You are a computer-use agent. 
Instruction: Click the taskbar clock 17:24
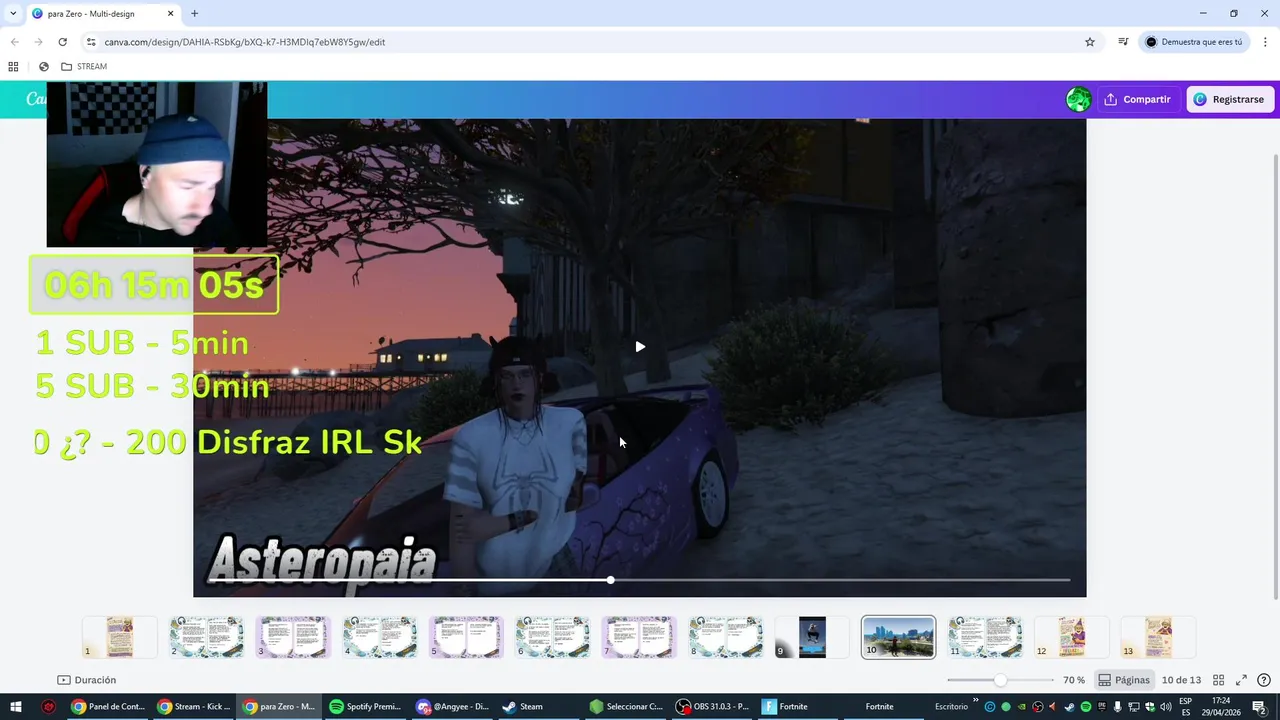coord(1221,706)
